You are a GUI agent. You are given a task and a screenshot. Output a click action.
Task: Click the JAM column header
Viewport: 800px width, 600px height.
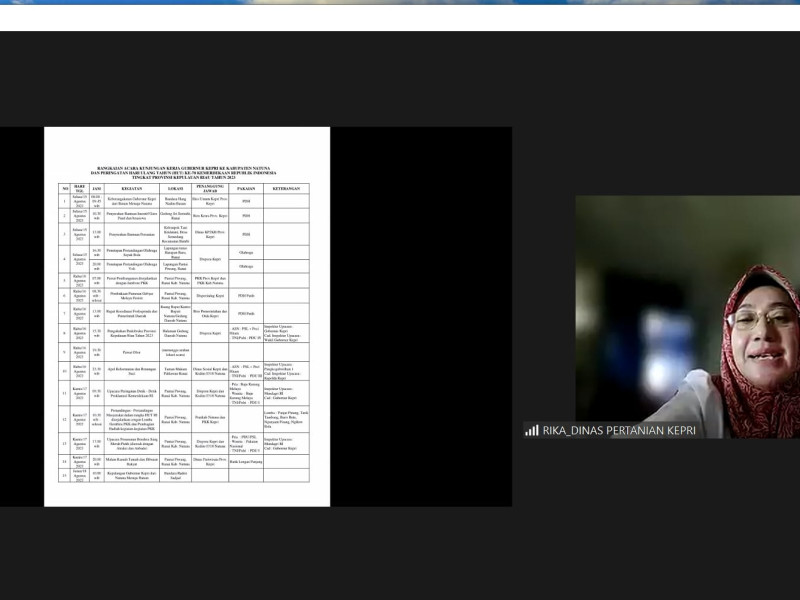(x=97, y=188)
